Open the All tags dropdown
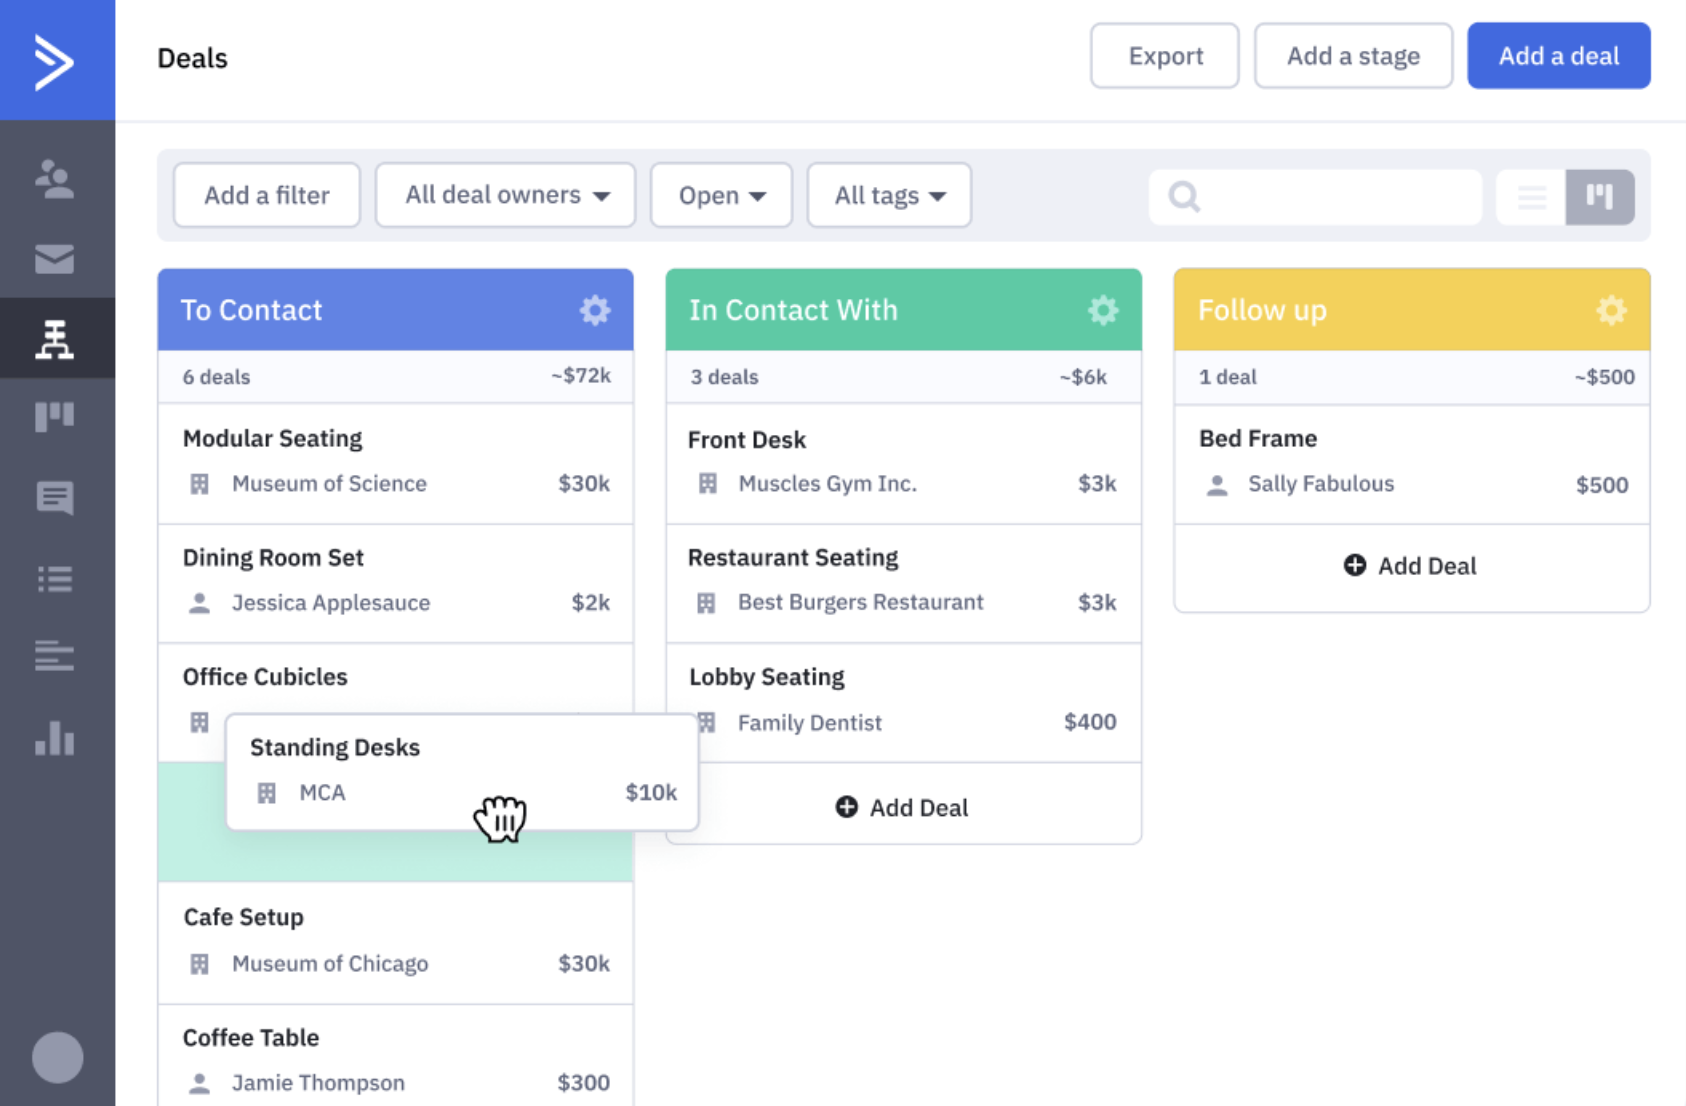Viewport: 1686px width, 1106px height. click(888, 195)
